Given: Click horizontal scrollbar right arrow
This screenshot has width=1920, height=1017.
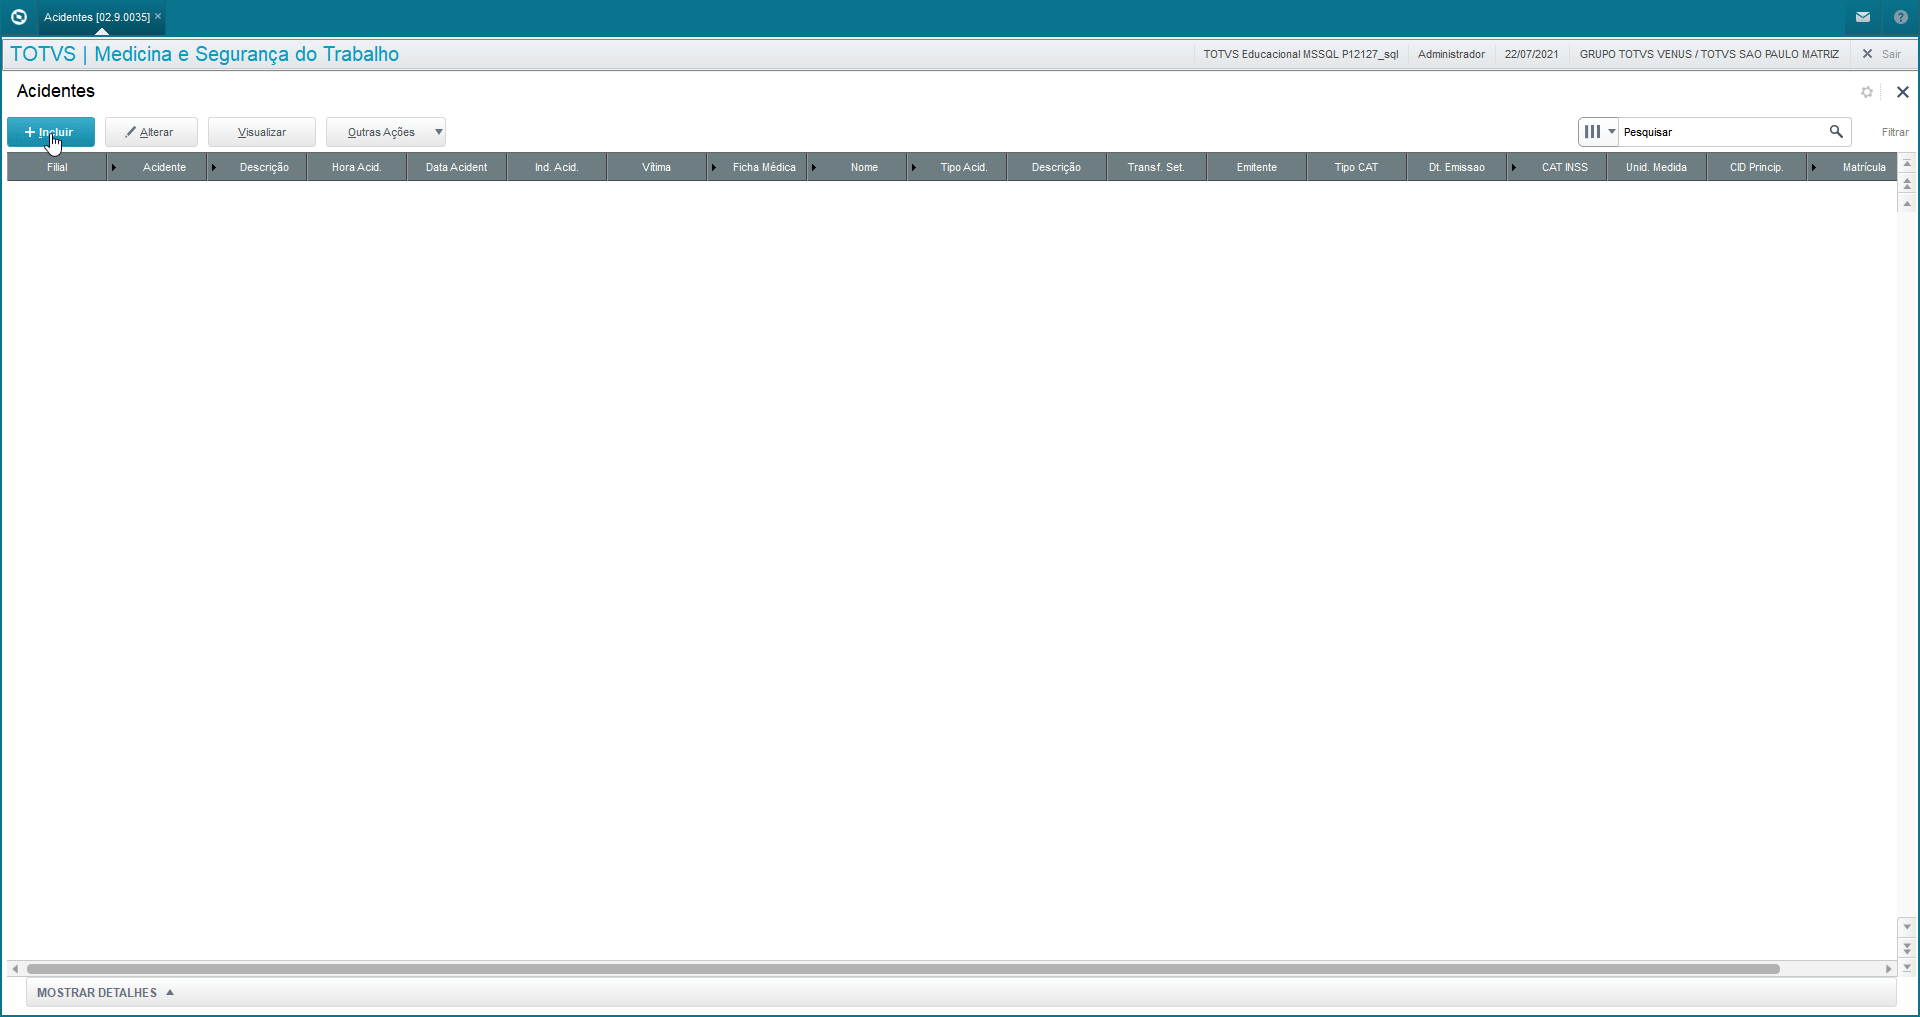Looking at the screenshot, I should (x=1888, y=969).
